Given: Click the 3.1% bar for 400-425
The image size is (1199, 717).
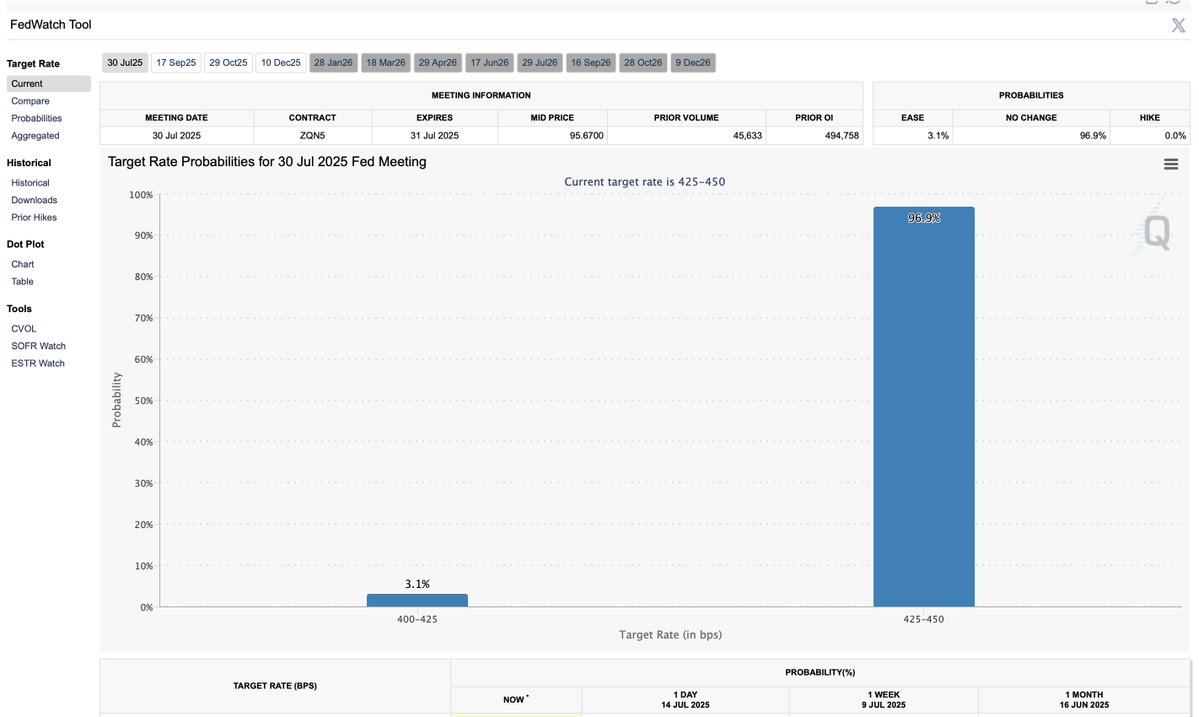Looking at the screenshot, I should point(417,600).
